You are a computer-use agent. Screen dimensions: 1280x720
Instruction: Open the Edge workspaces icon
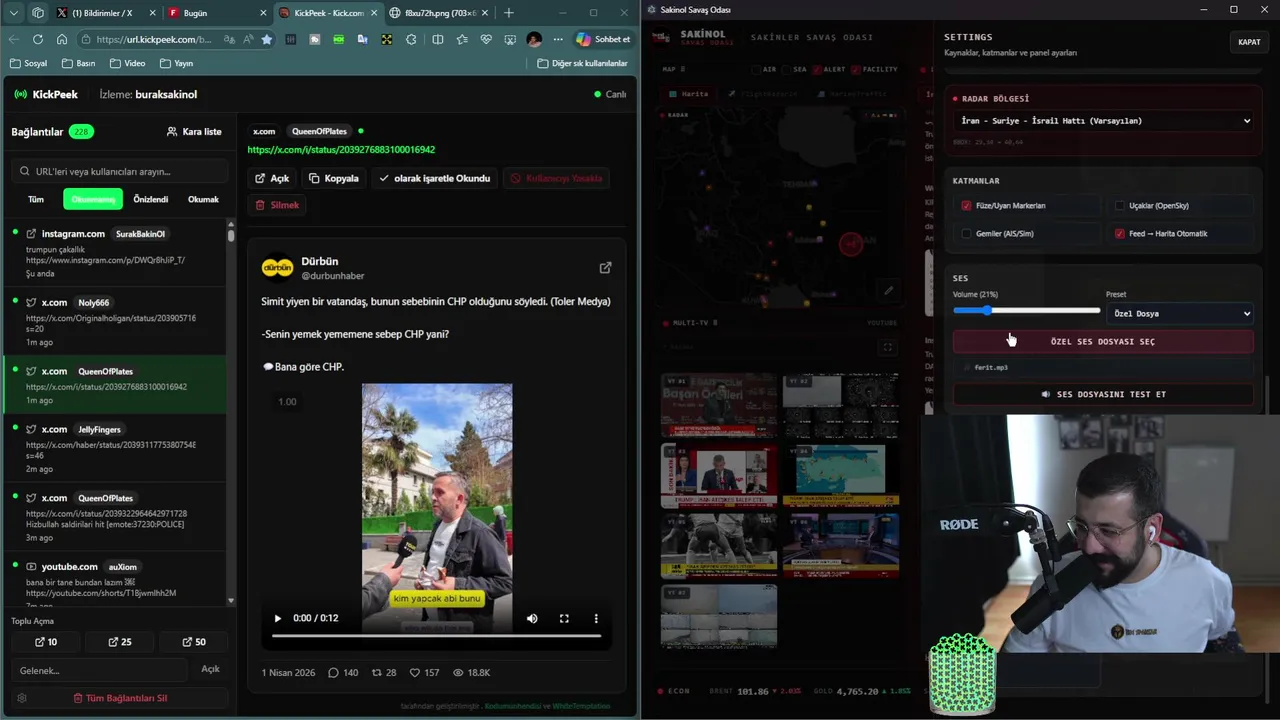(x=38, y=13)
